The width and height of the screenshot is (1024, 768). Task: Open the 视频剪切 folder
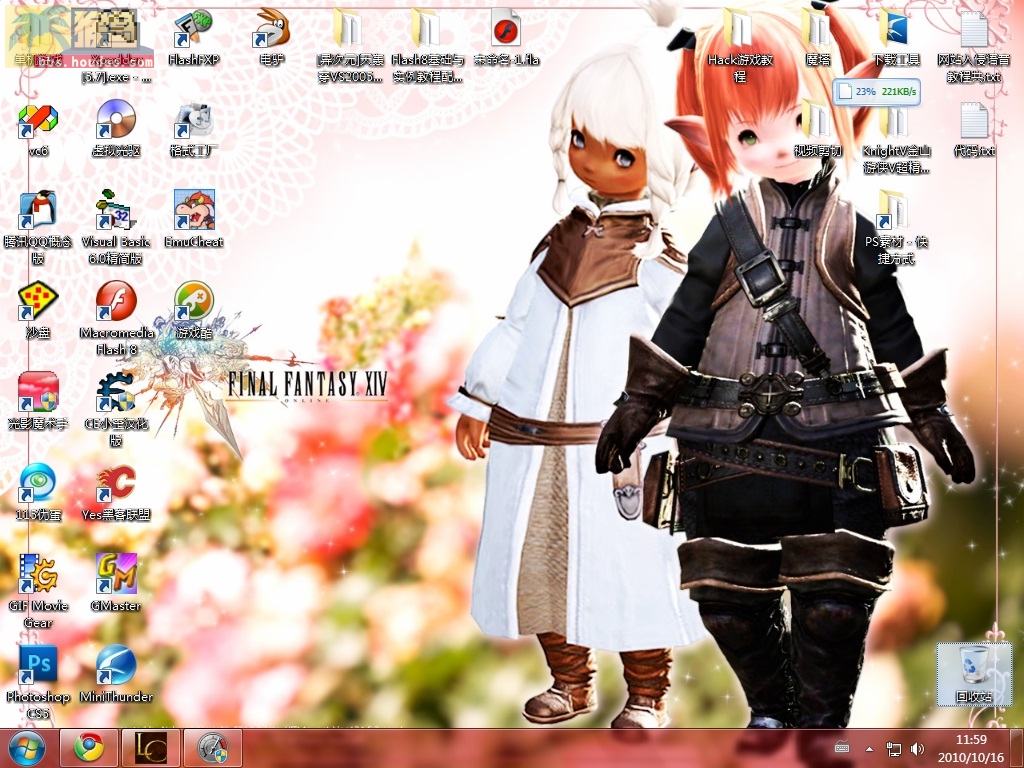click(818, 131)
